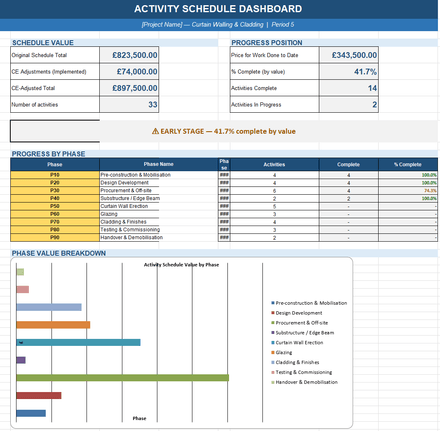The width and height of the screenshot is (440, 431).
Task: Select the orange Glazing chart bar
Action: pos(53,325)
